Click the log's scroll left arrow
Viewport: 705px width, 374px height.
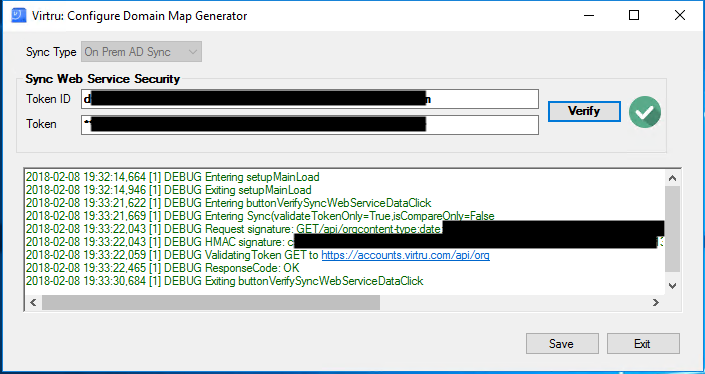point(33,303)
